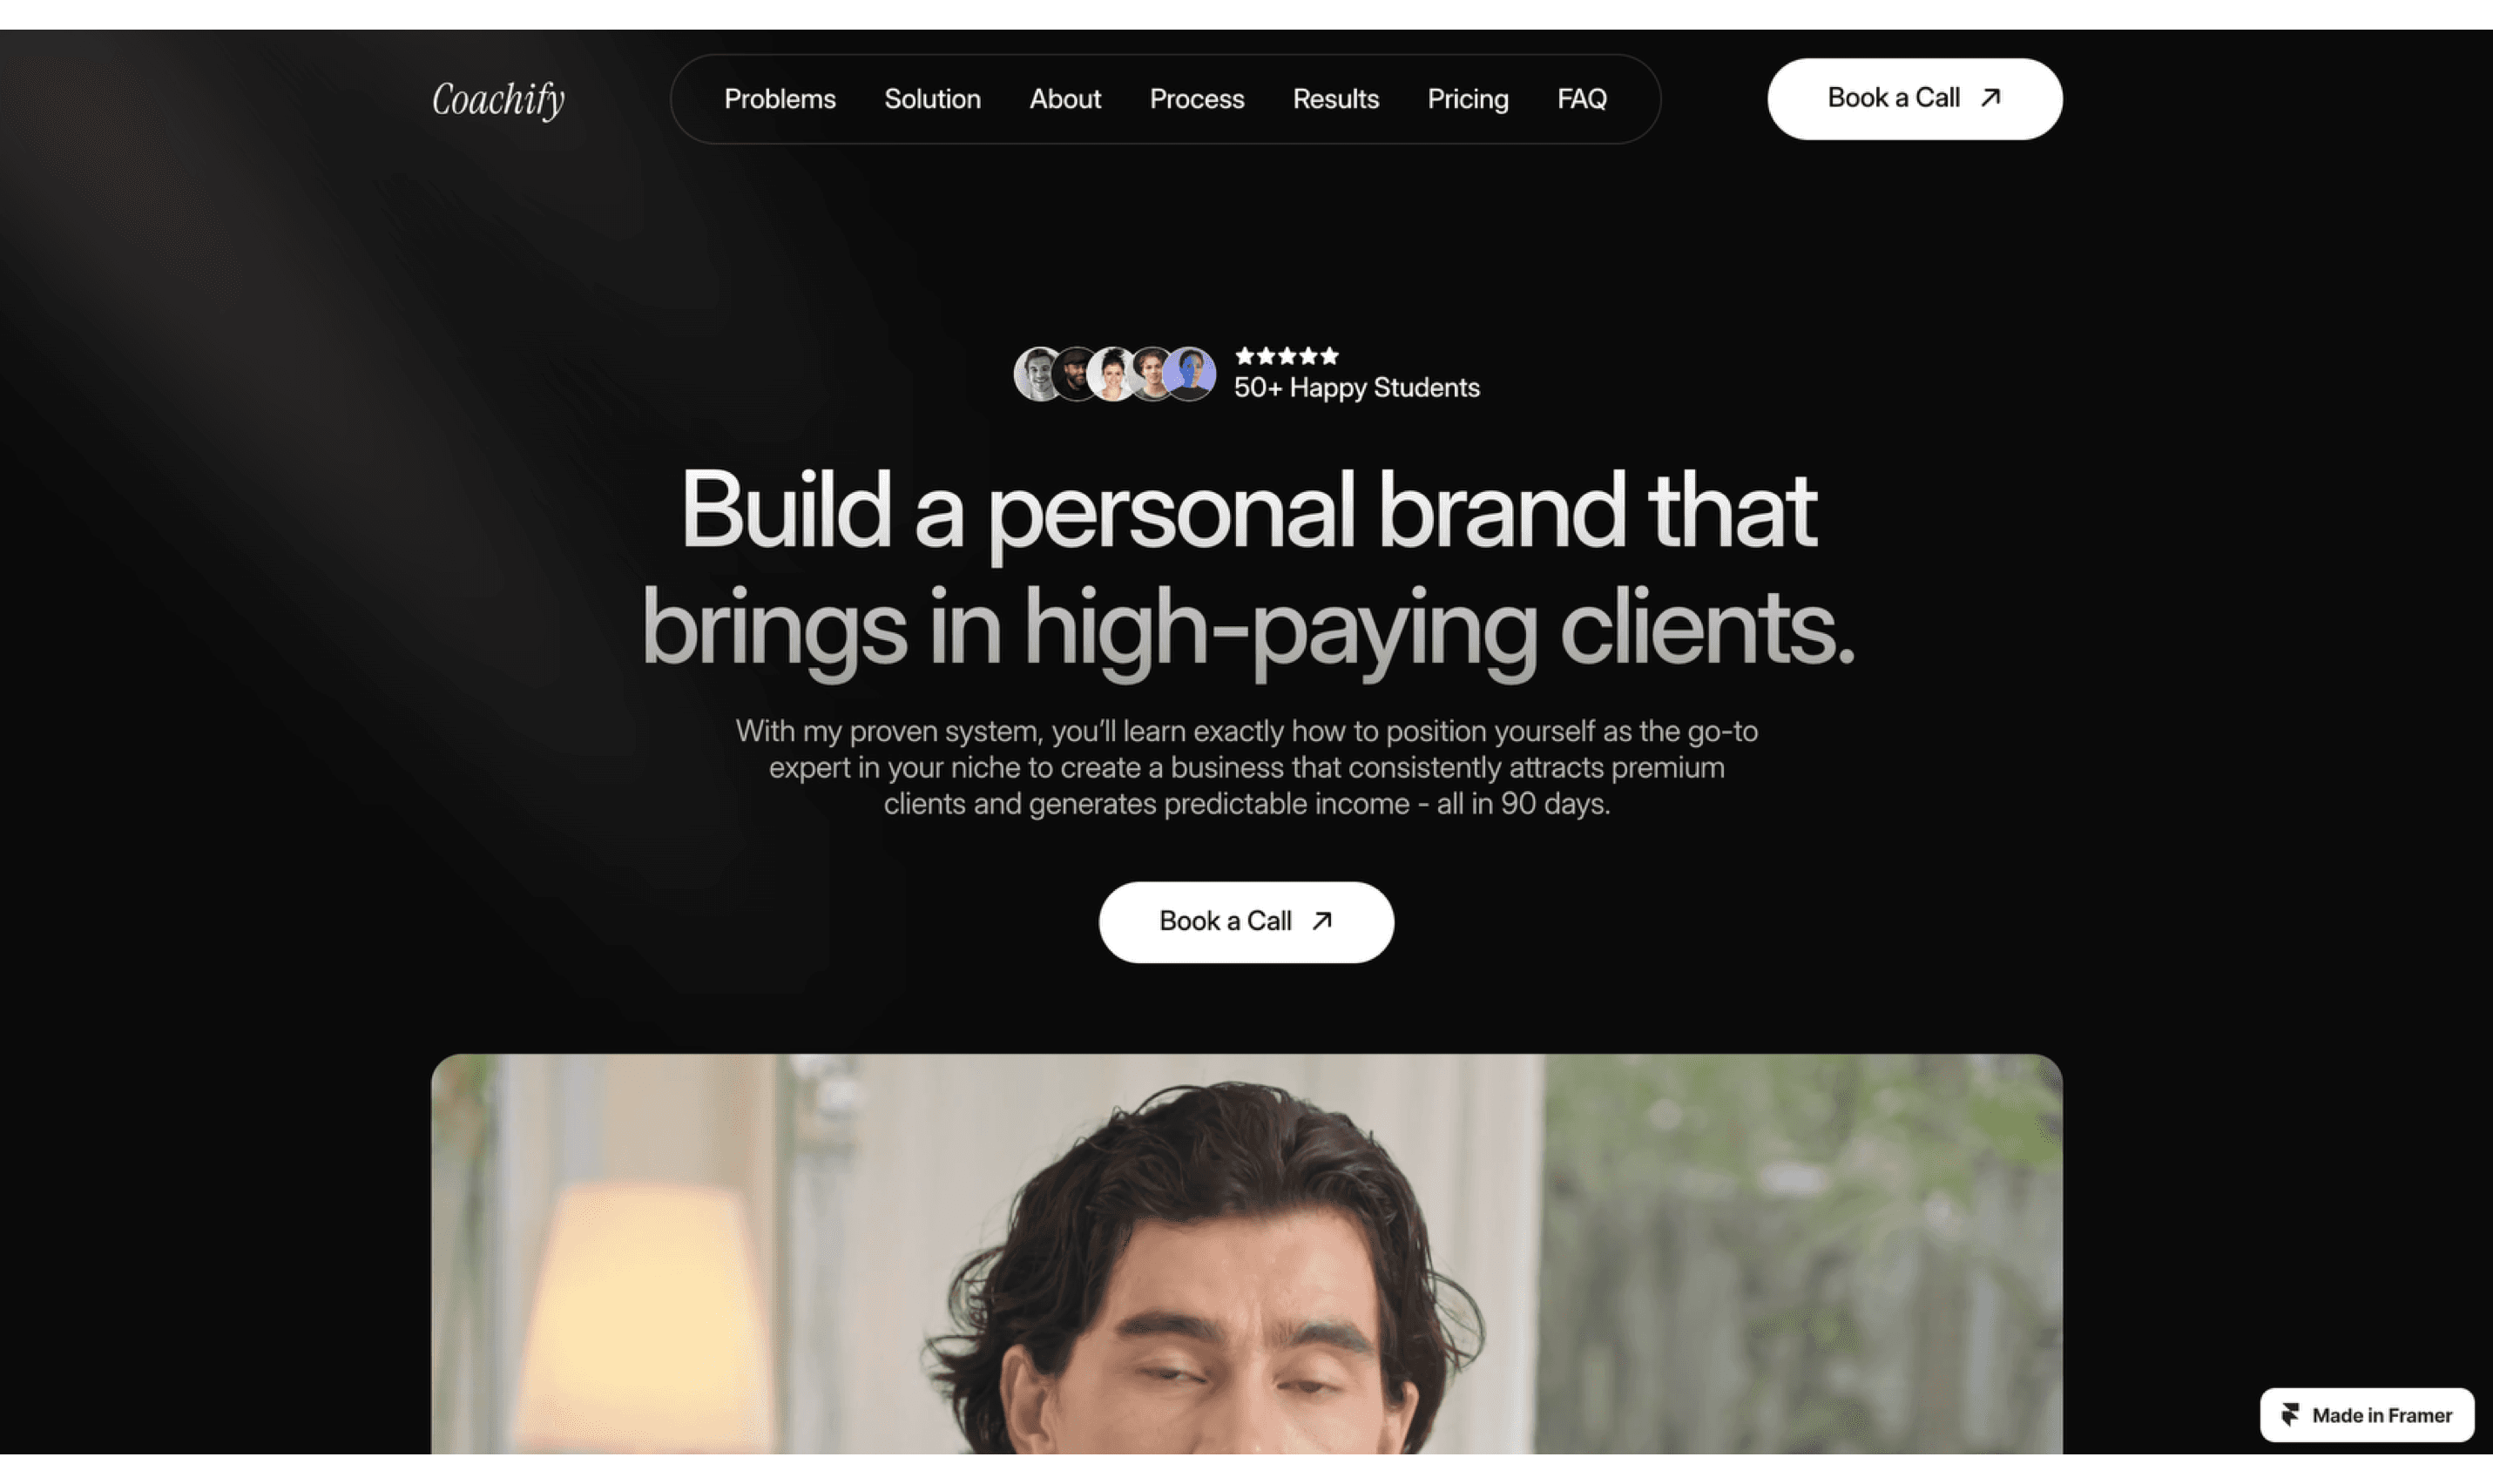2493x1484 pixels.
Task: Click the 50+ Happy Students text
Action: [1356, 388]
